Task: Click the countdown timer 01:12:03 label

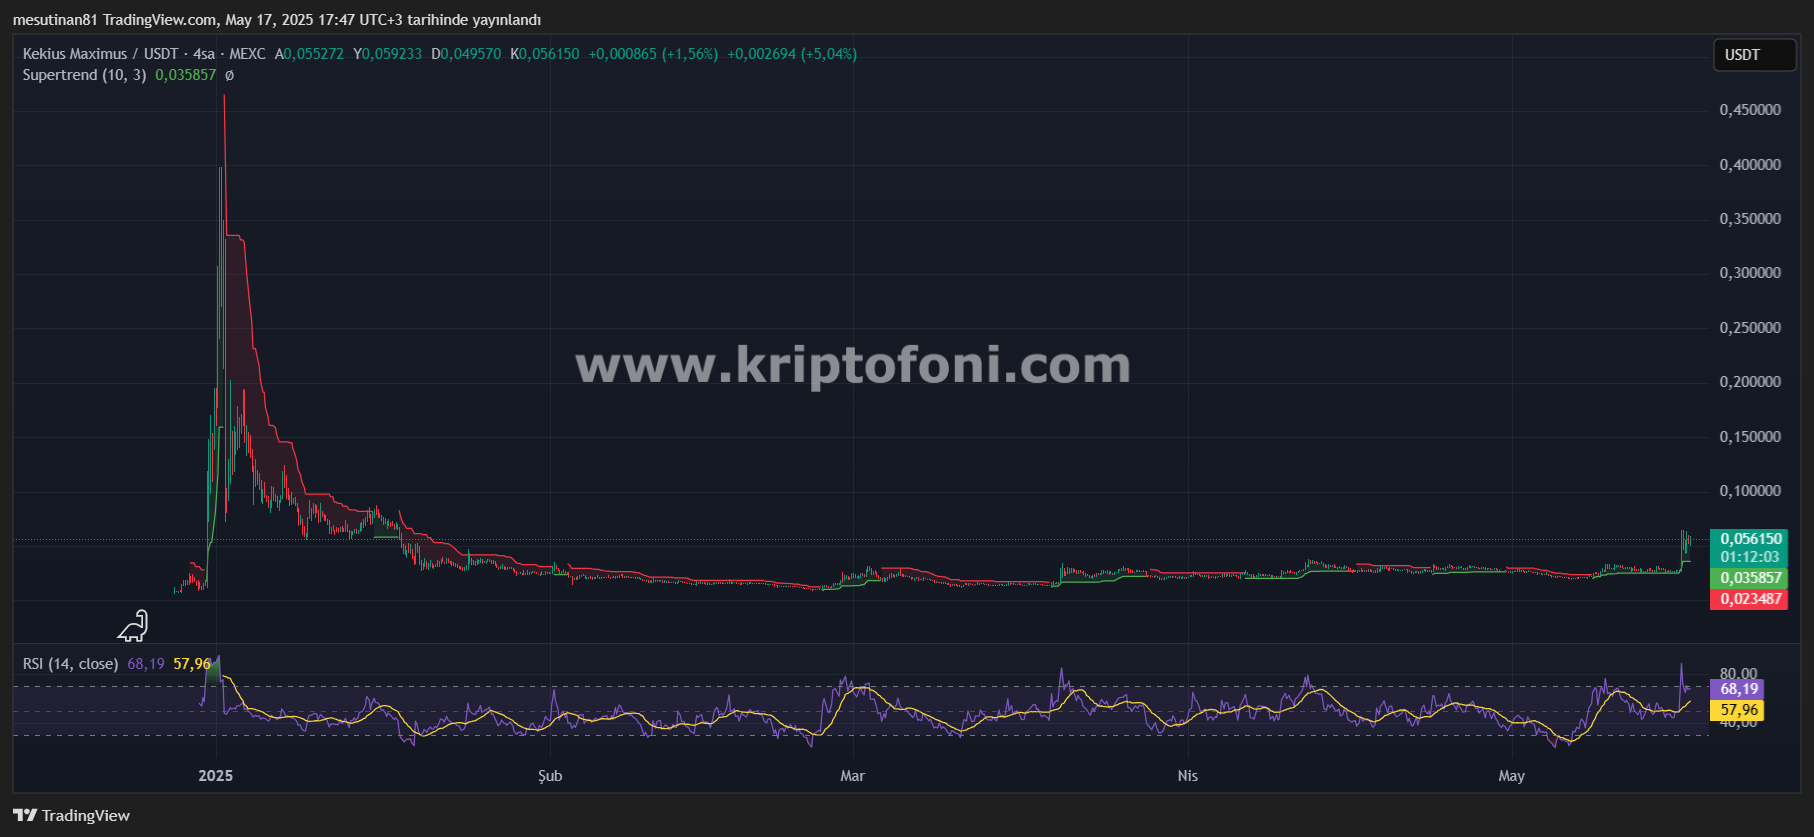Action: click(x=1749, y=557)
